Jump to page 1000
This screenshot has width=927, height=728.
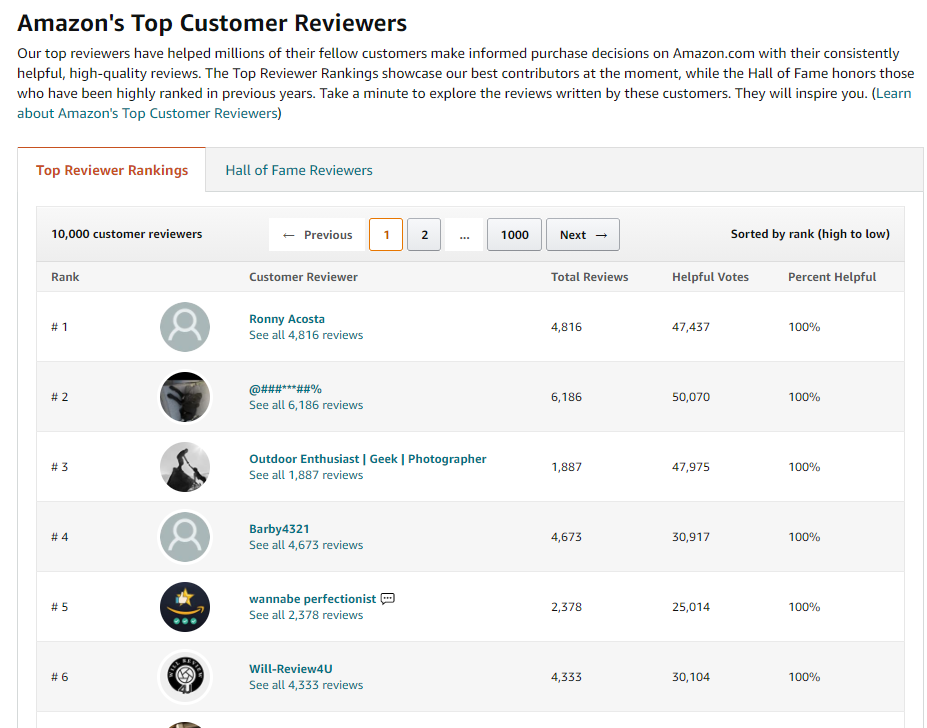[514, 235]
